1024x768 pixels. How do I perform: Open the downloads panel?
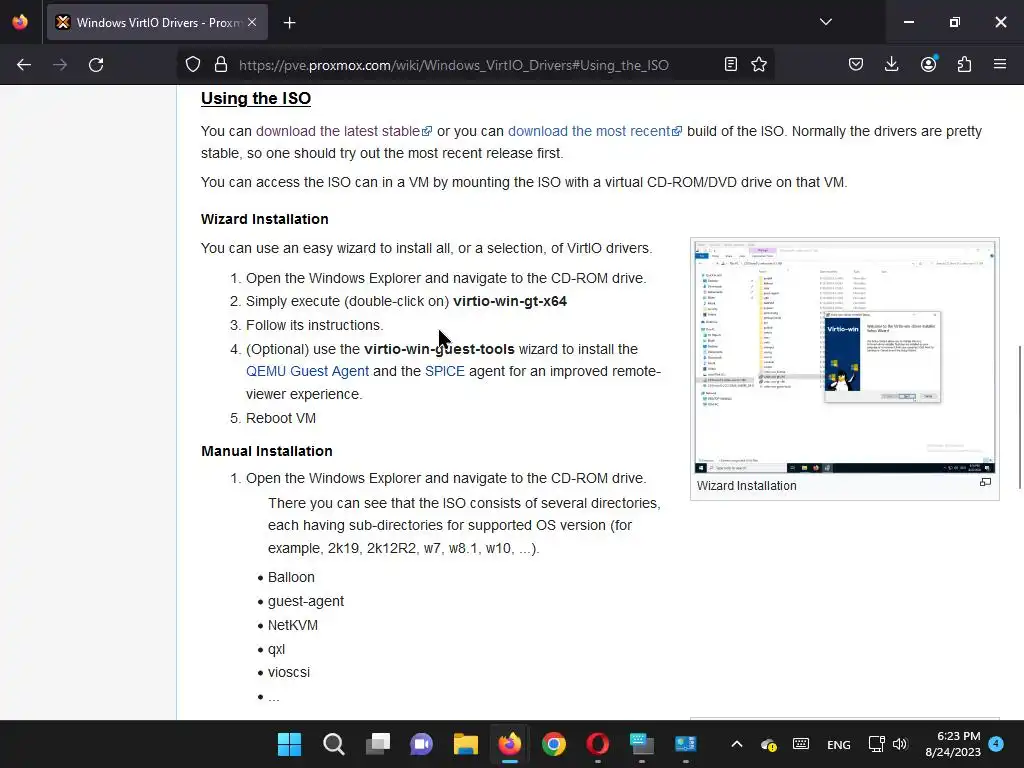(891, 64)
